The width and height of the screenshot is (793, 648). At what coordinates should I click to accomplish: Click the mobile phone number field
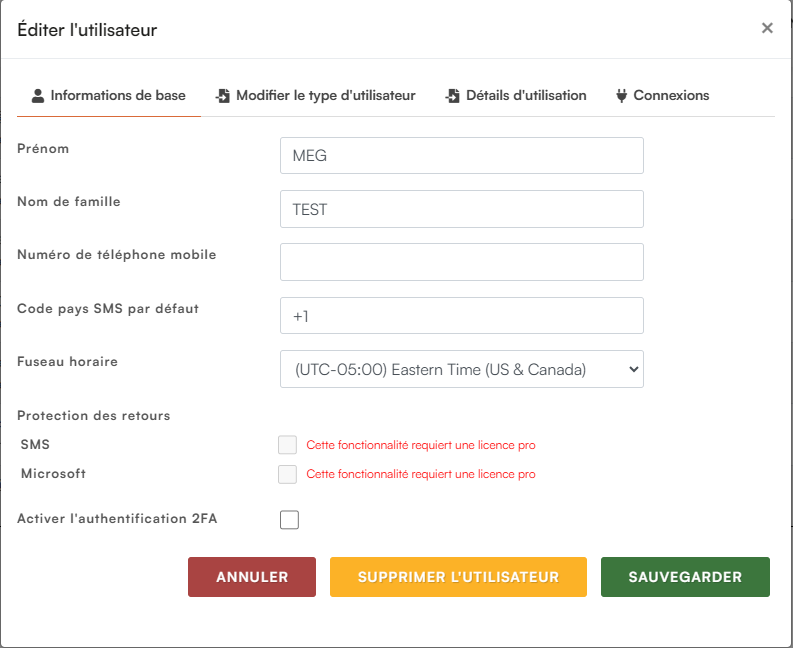(461, 262)
